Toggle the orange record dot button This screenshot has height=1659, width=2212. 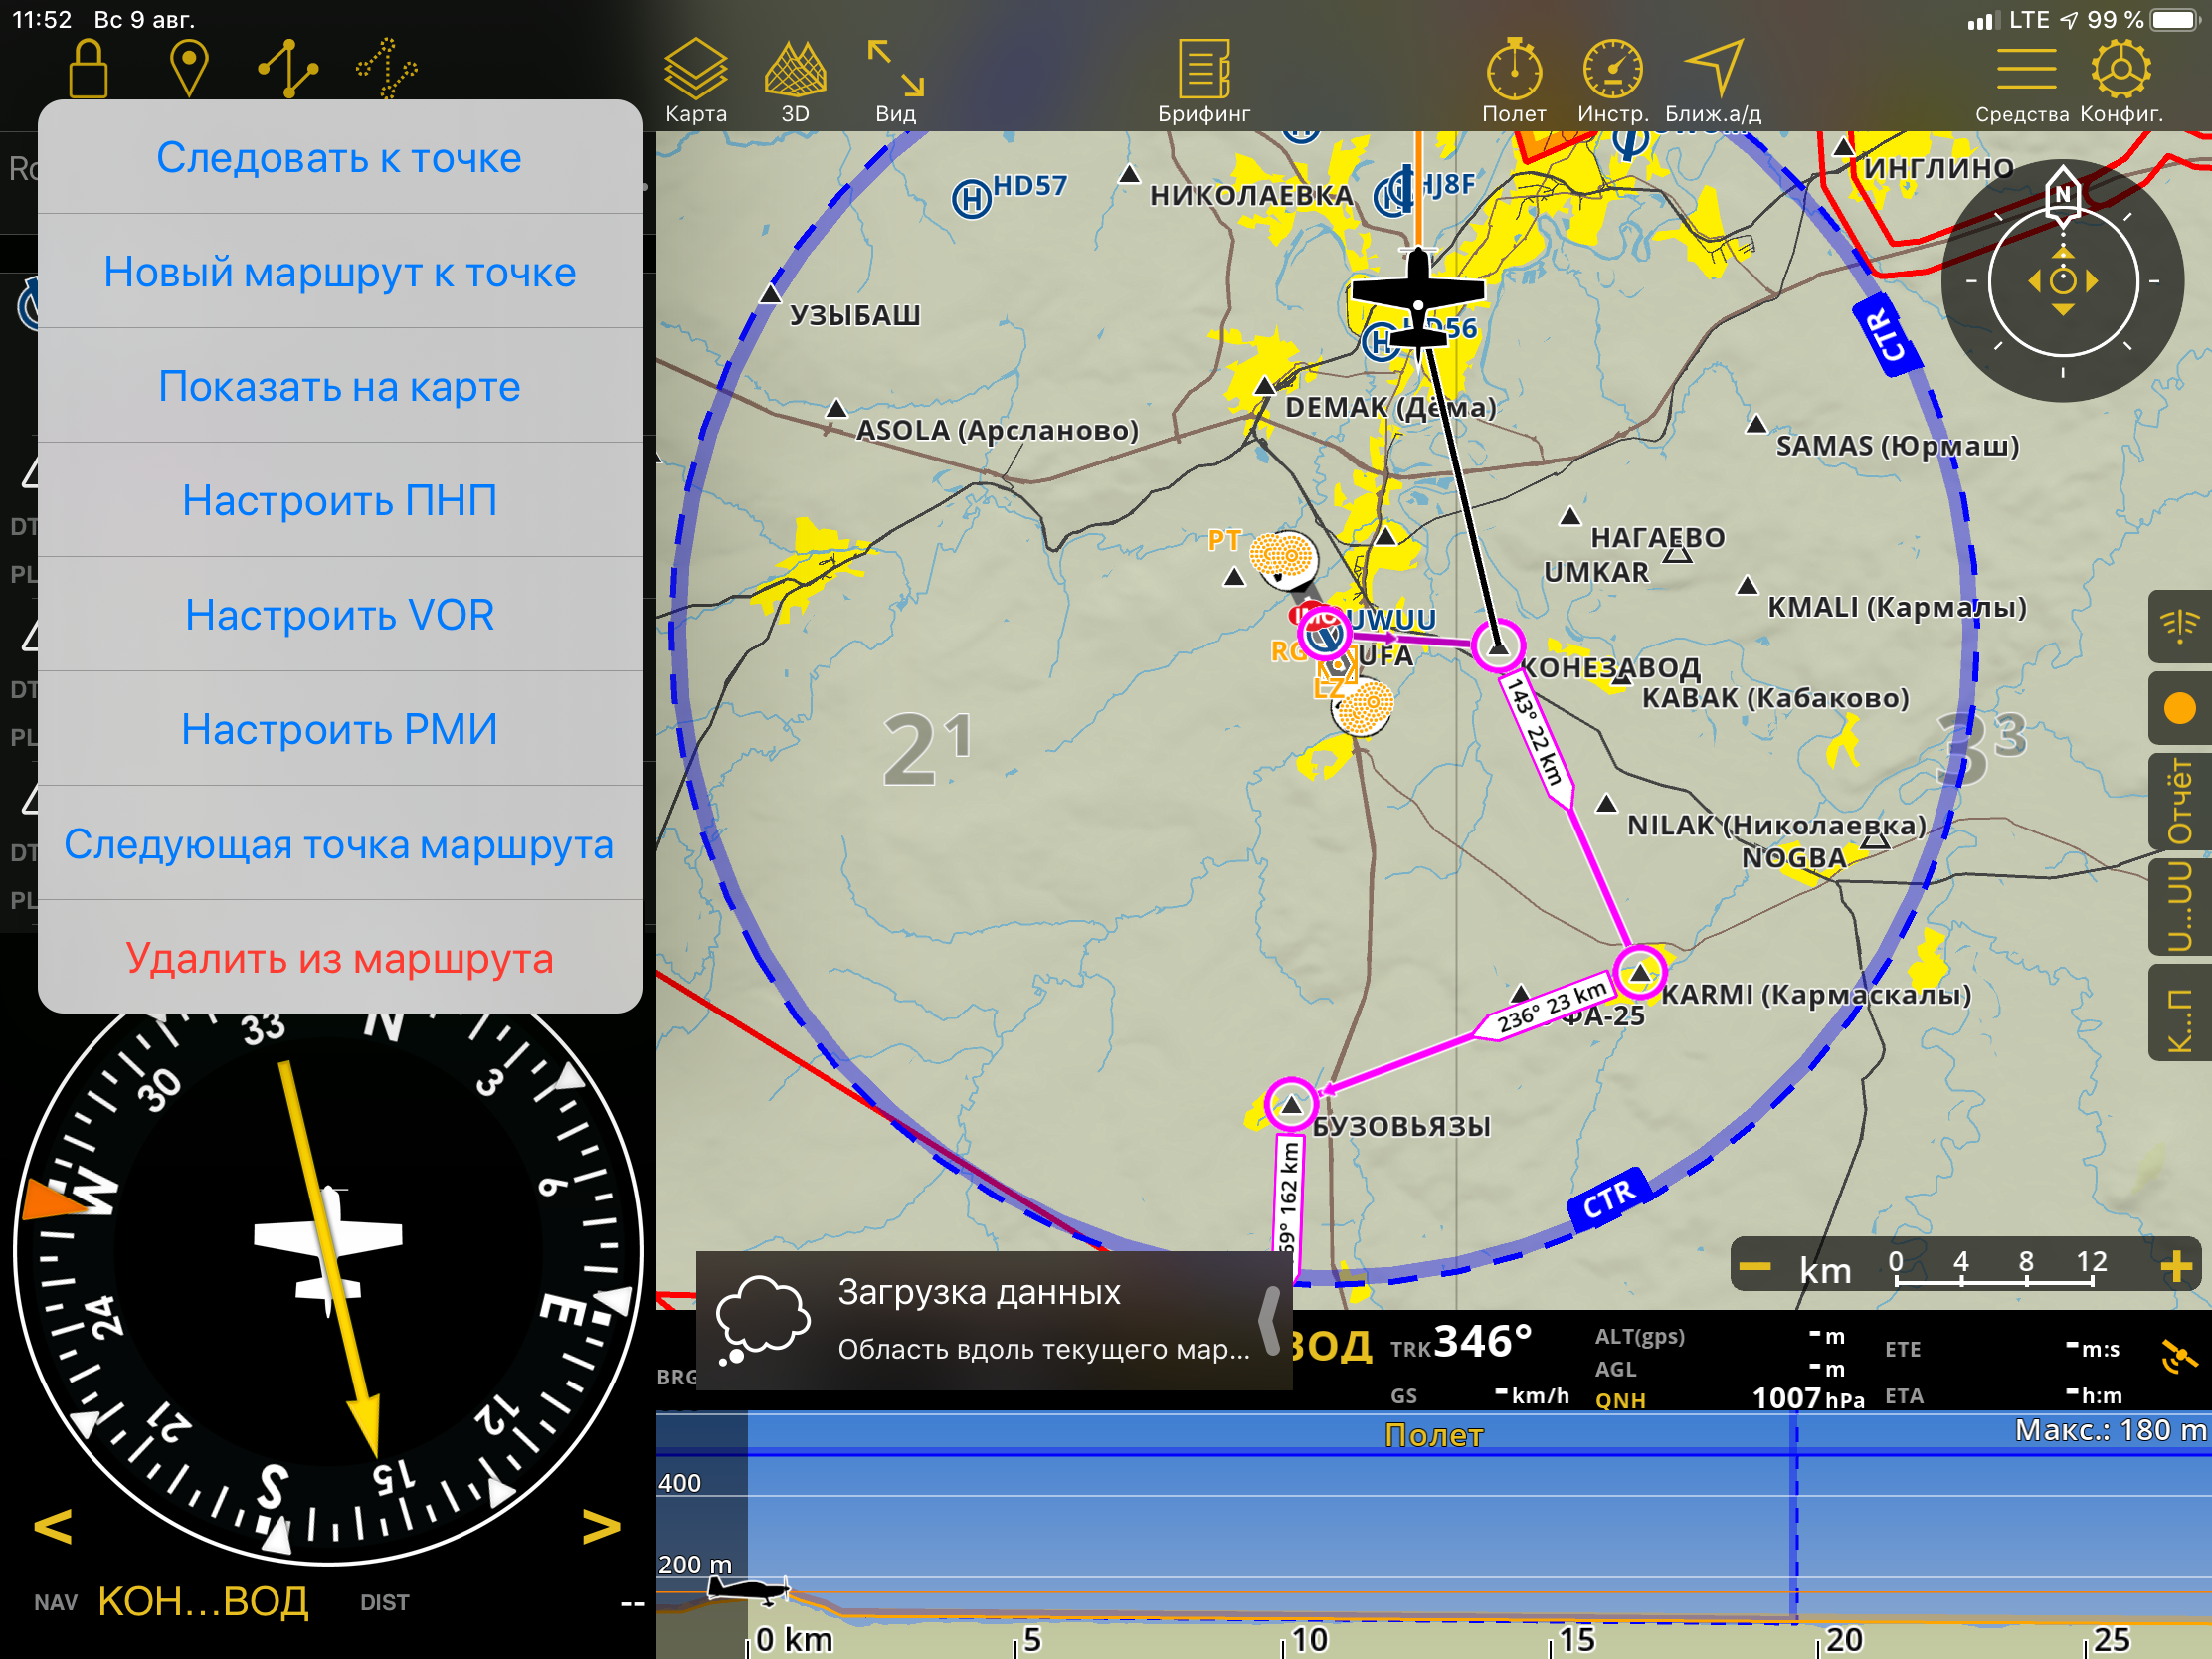(2179, 708)
